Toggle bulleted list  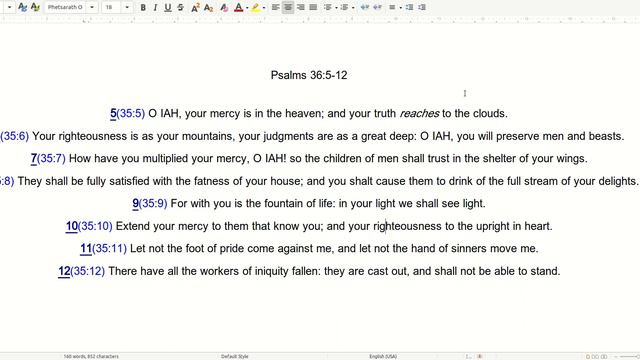click(x=327, y=7)
